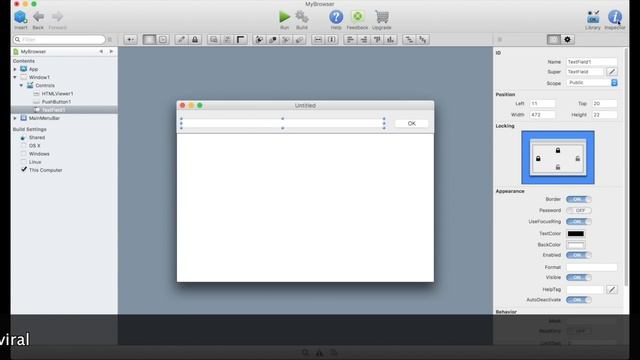Toggle the Enabled switch
This screenshot has height=360, width=640.
pos(578,256)
